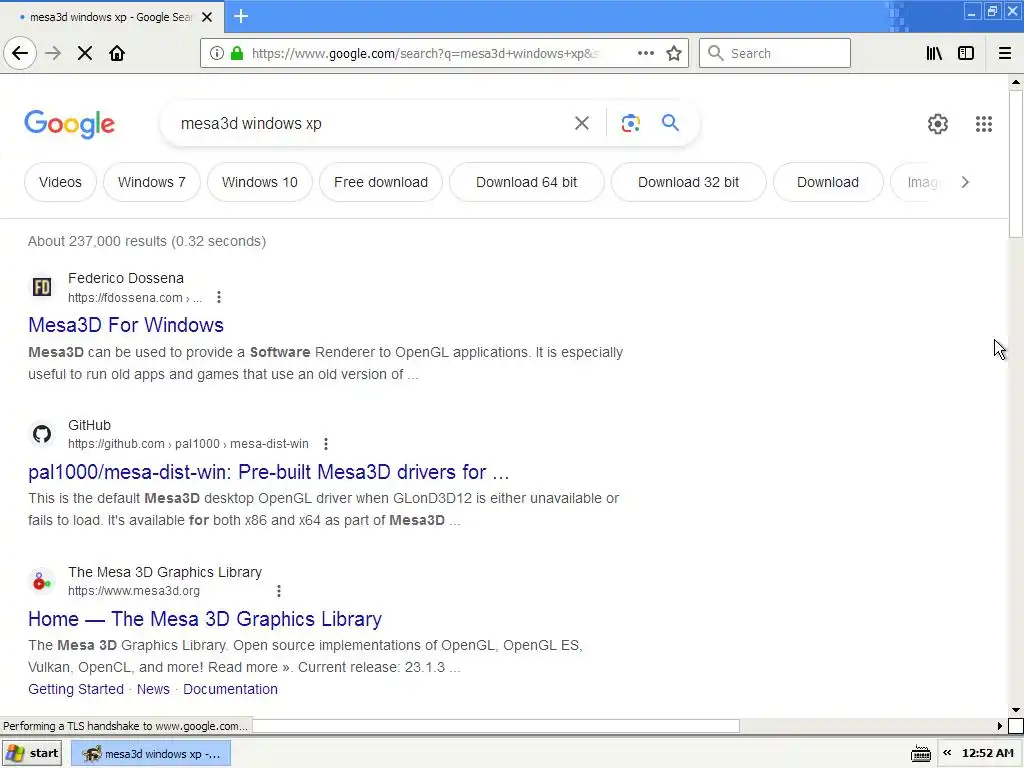Screen dimensions: 1024x768
Task: Click the https://www.mesa3d.org URL text
Action: coord(134,591)
